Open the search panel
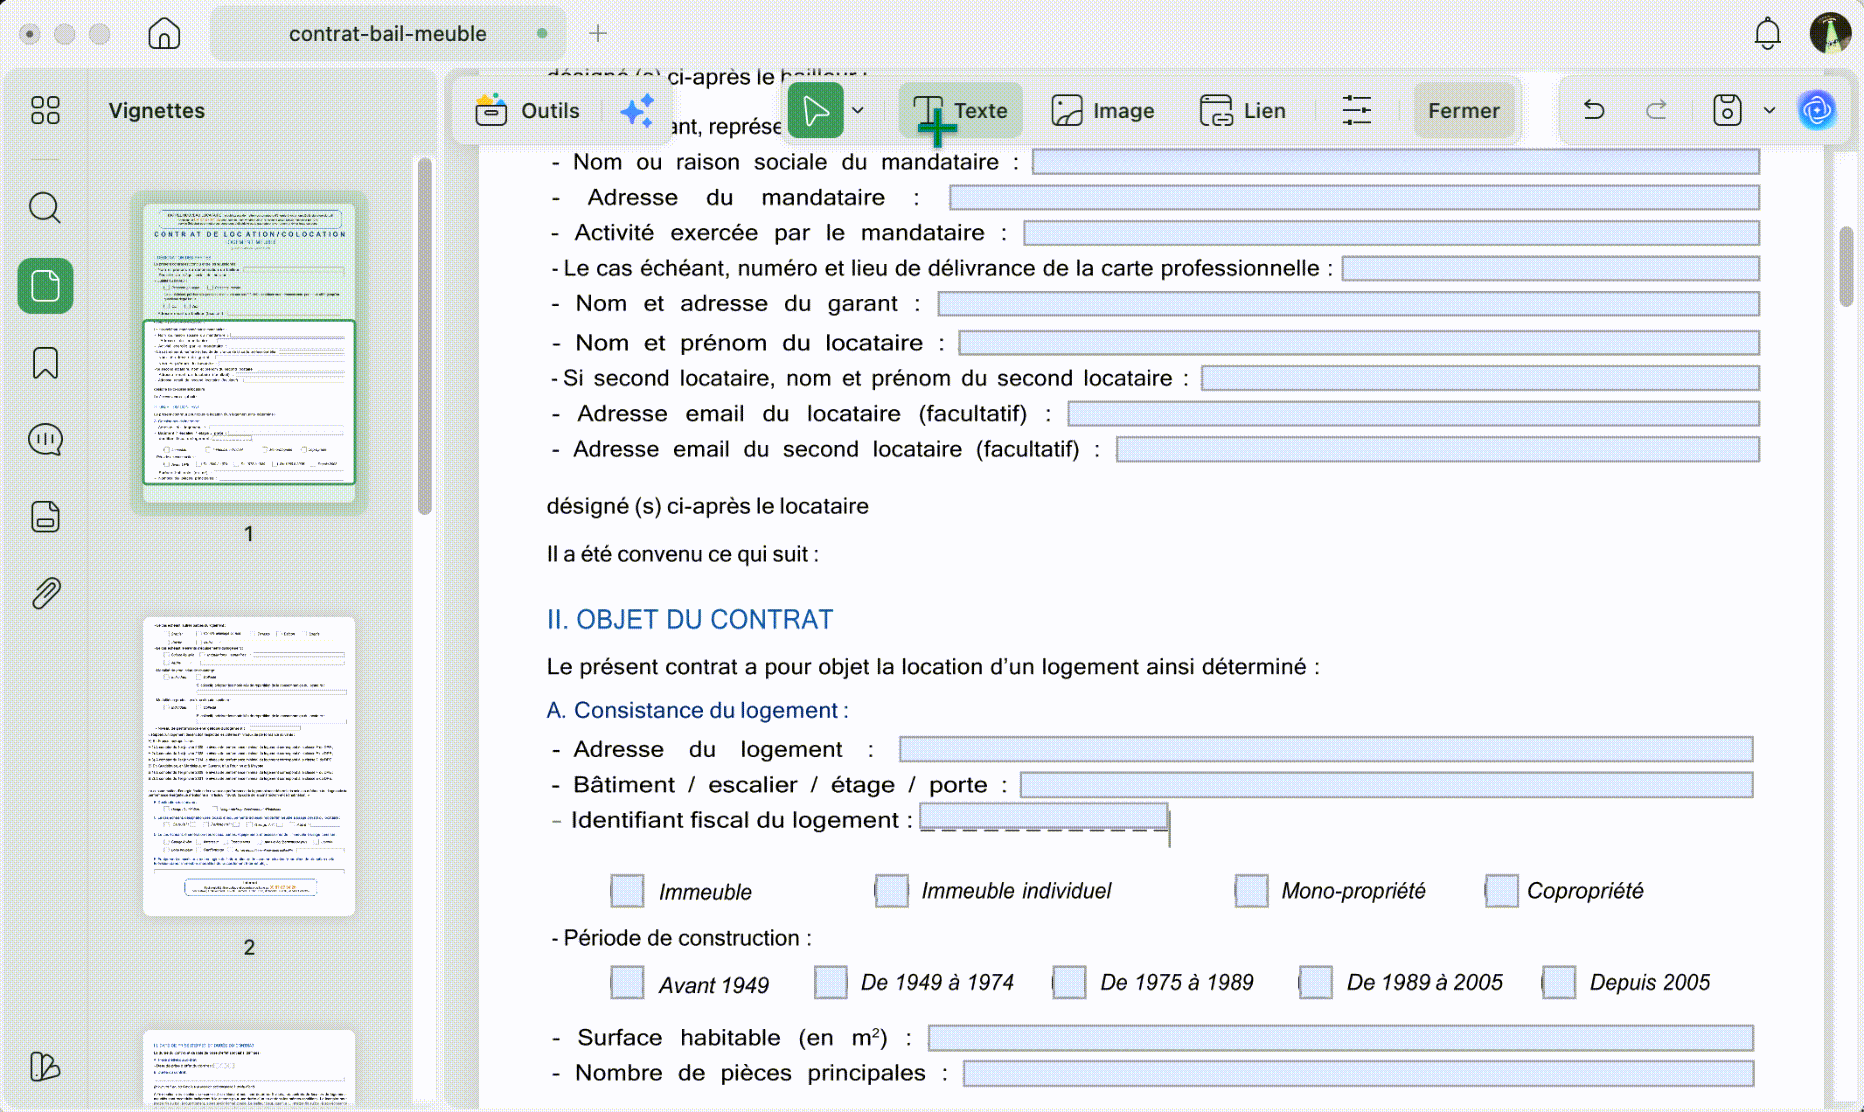Viewport: 1864px width, 1112px height. [x=45, y=208]
